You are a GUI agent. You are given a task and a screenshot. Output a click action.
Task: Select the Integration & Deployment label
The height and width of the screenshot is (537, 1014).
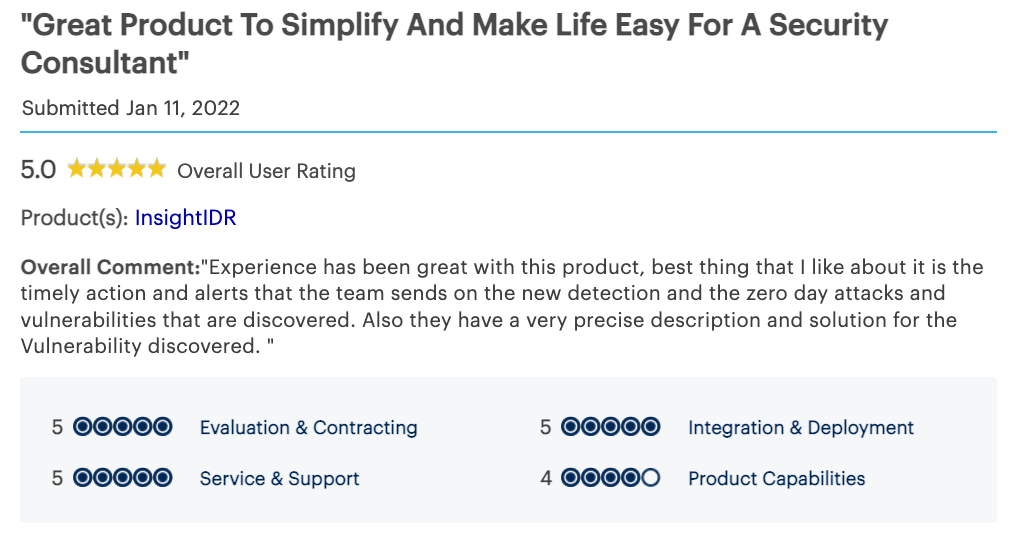click(x=800, y=428)
